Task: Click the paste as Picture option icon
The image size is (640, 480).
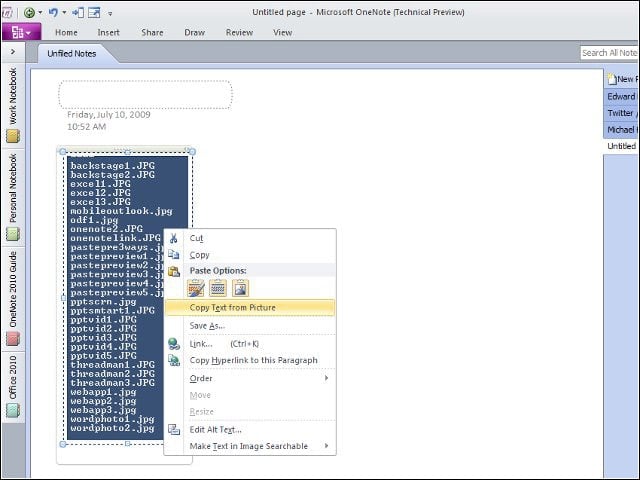Action: (240, 288)
